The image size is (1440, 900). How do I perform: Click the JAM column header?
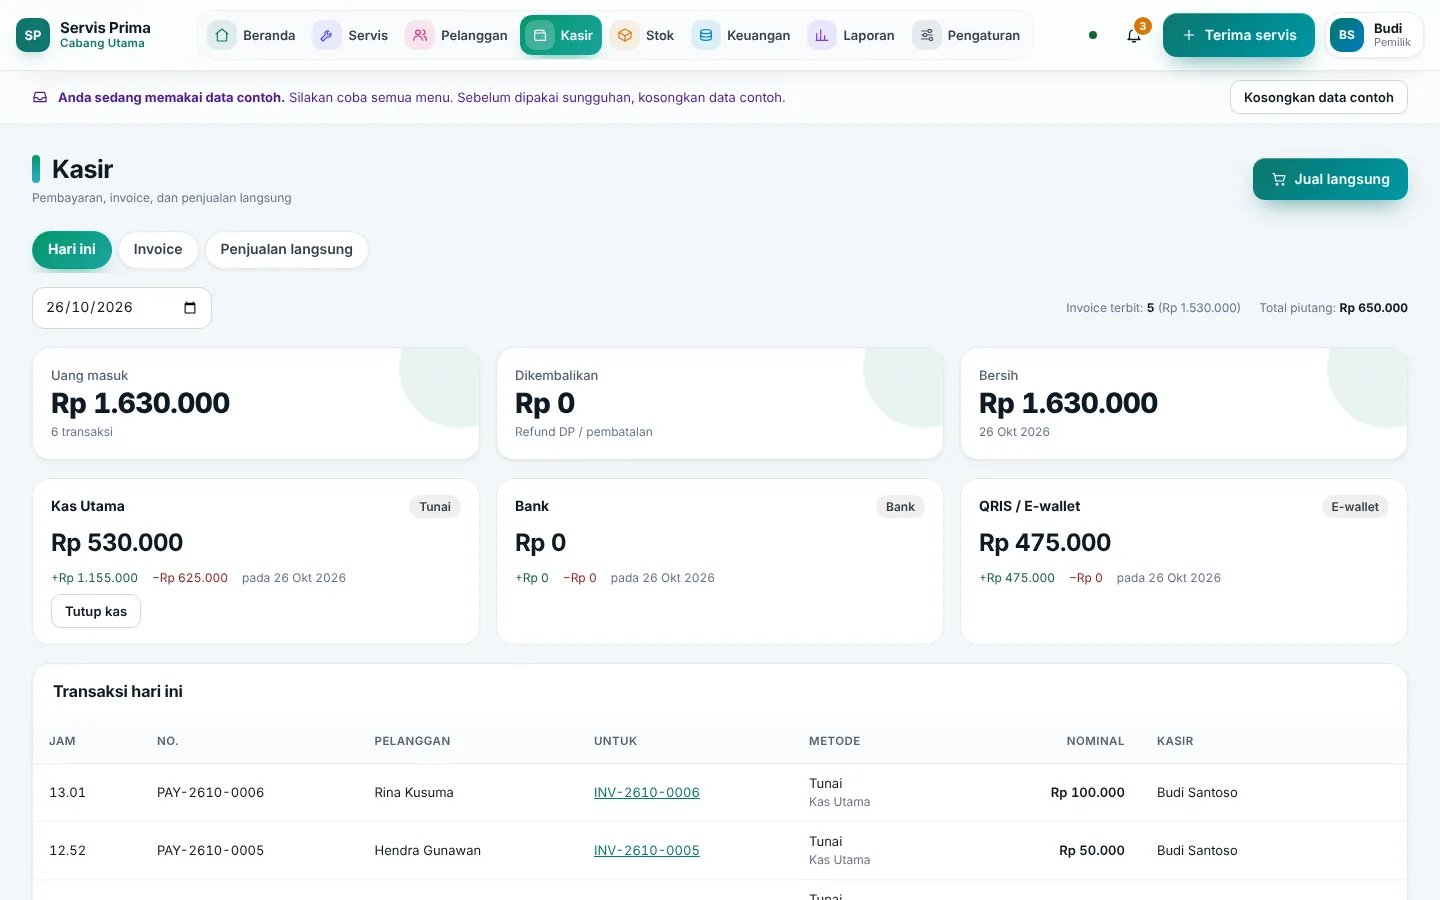pos(62,741)
